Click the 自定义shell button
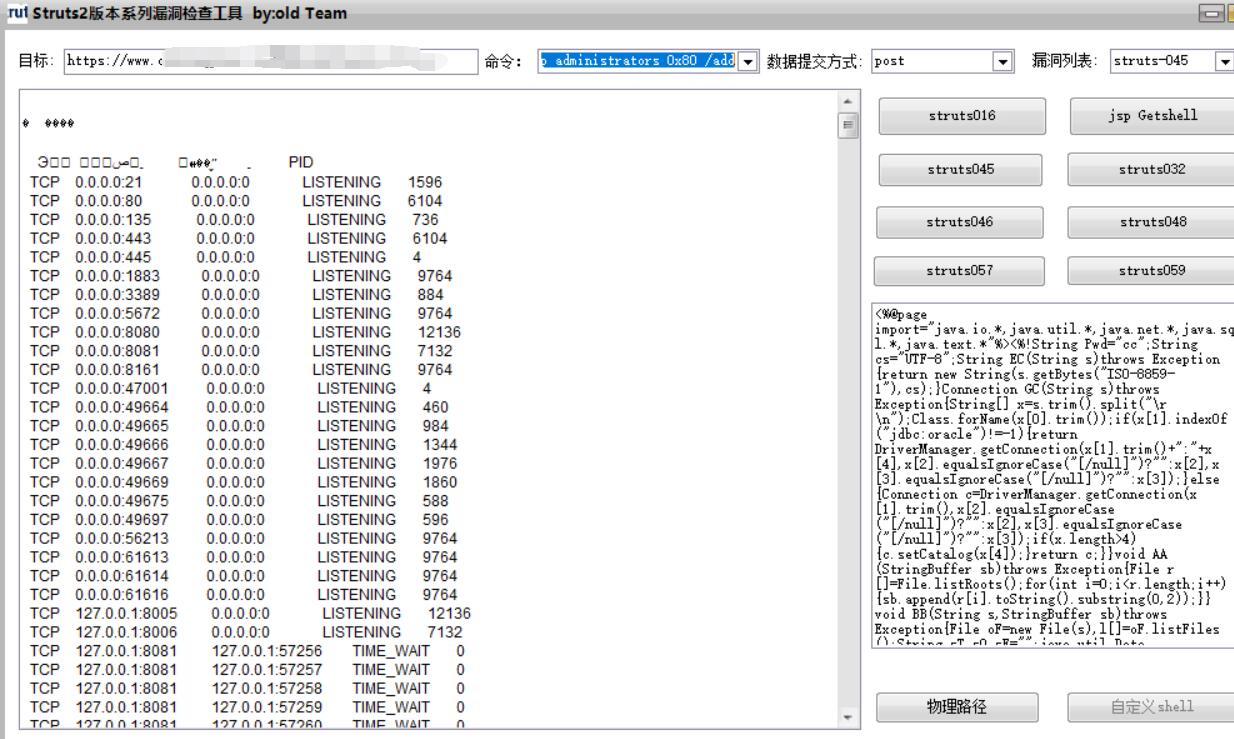The height and width of the screenshot is (739, 1234). click(1151, 707)
